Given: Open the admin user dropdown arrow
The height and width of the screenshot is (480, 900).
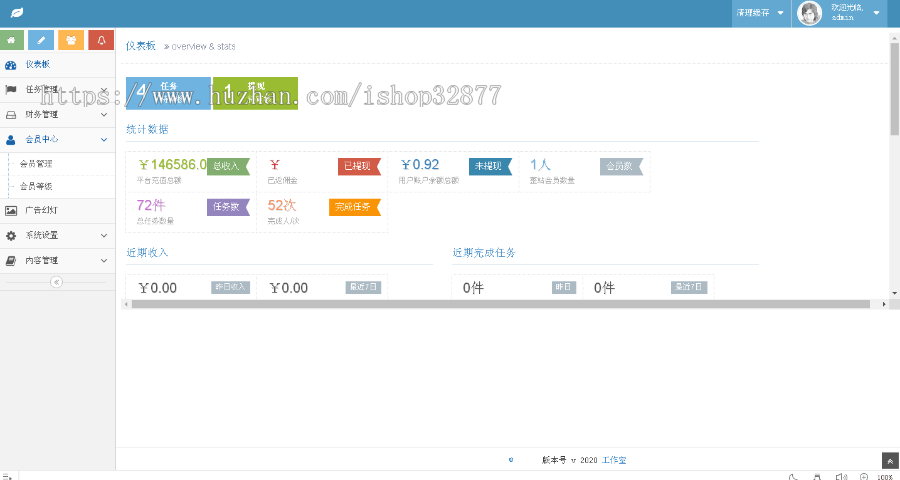Looking at the screenshot, I should tap(876, 13).
